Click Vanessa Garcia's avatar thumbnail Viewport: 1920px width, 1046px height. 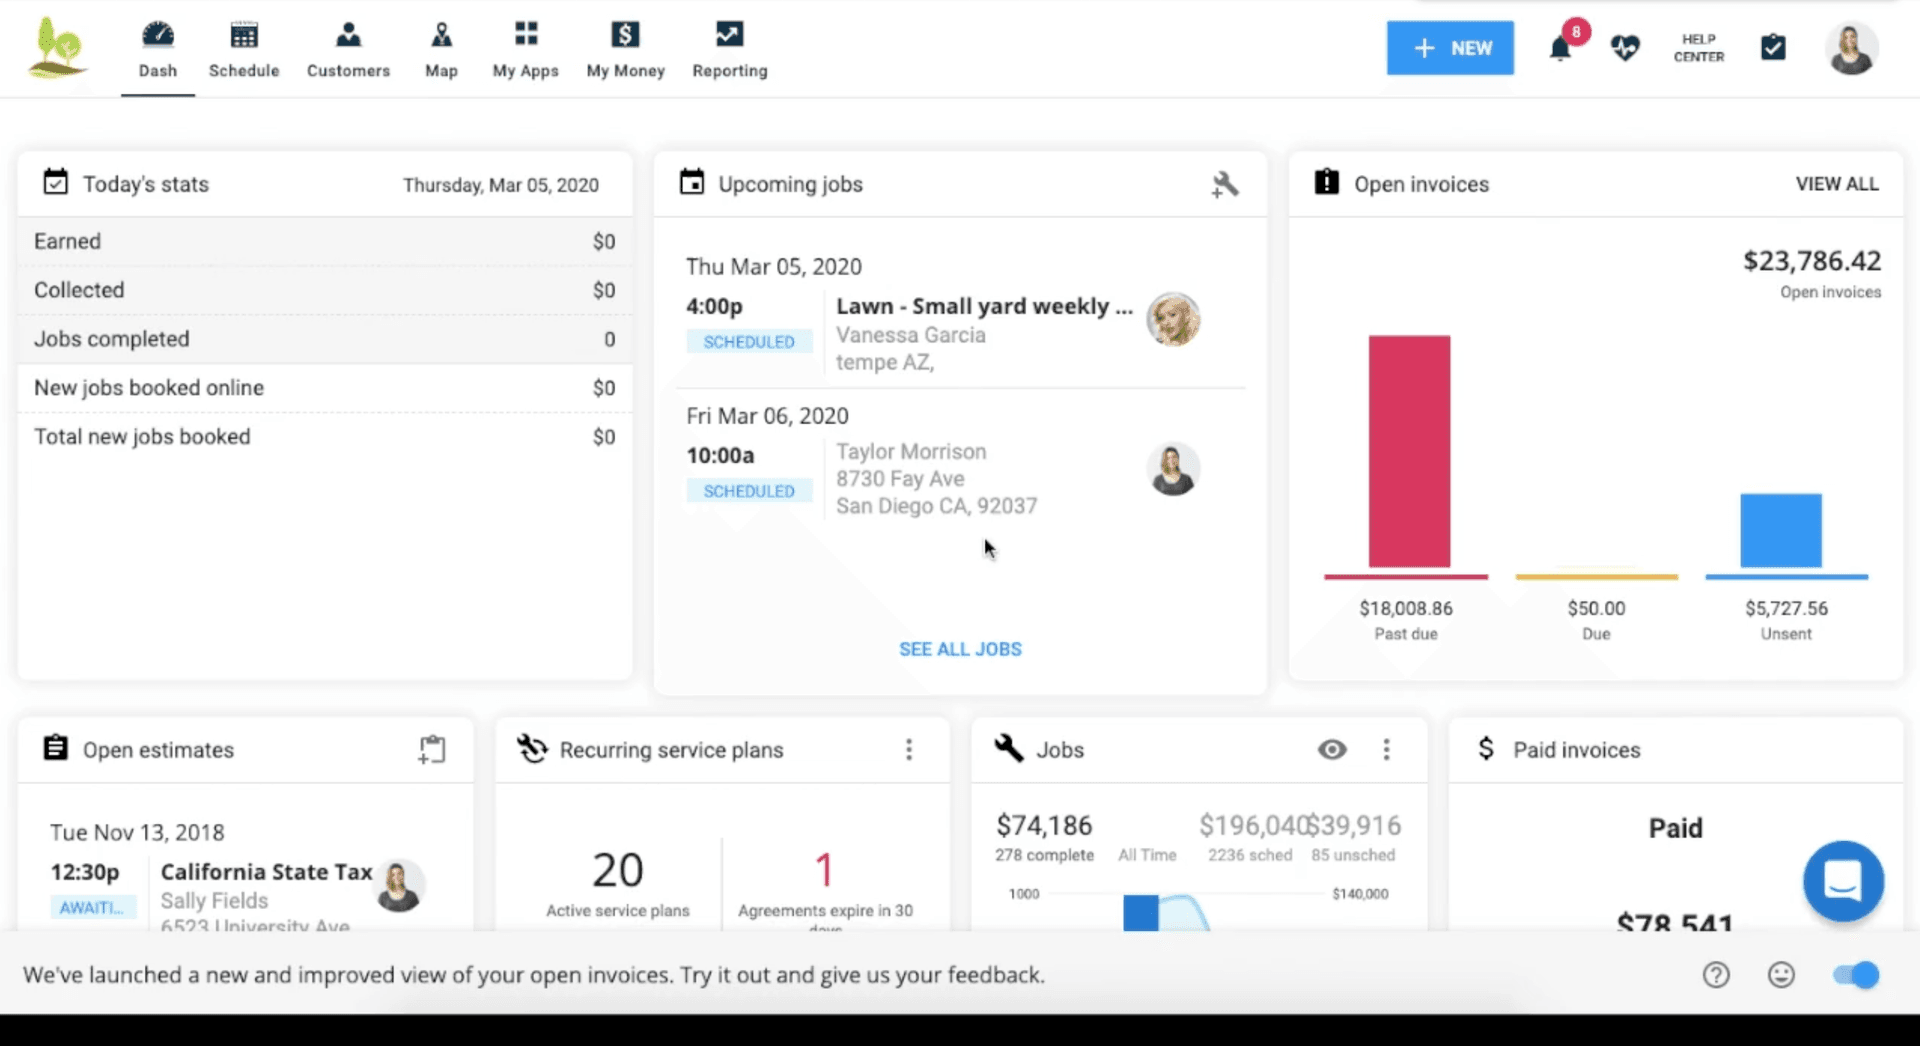(1174, 319)
